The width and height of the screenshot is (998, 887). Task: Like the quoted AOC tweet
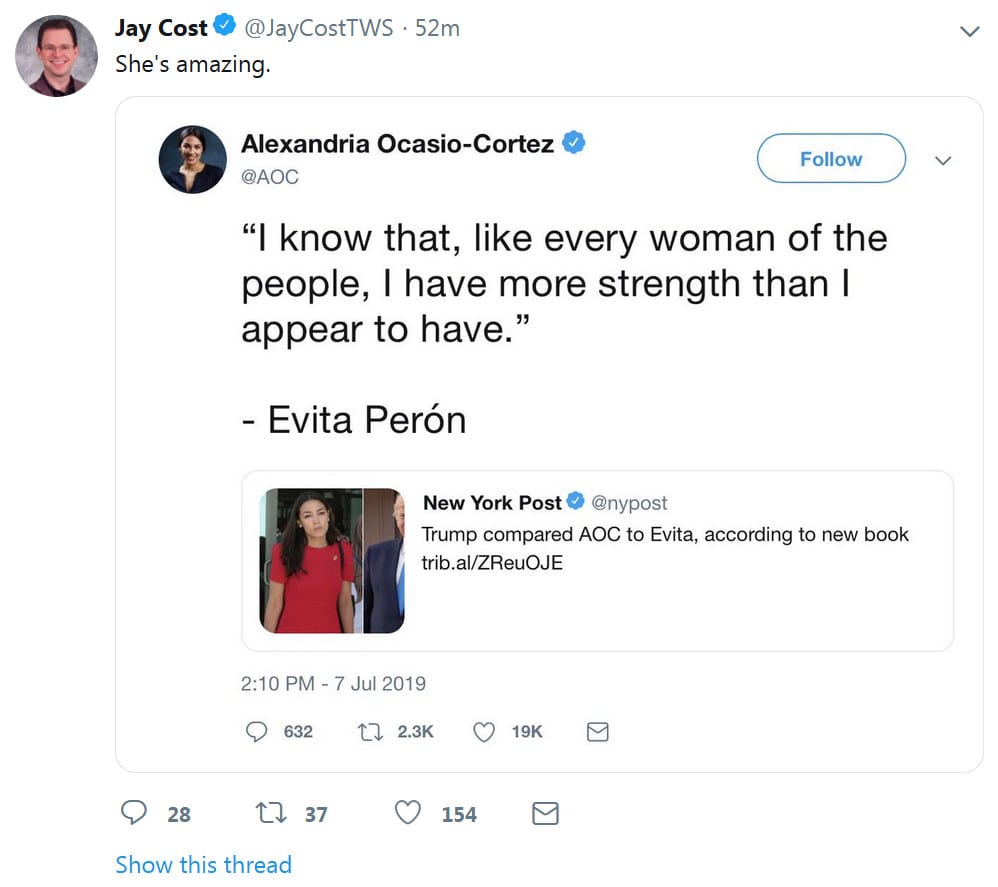(484, 732)
